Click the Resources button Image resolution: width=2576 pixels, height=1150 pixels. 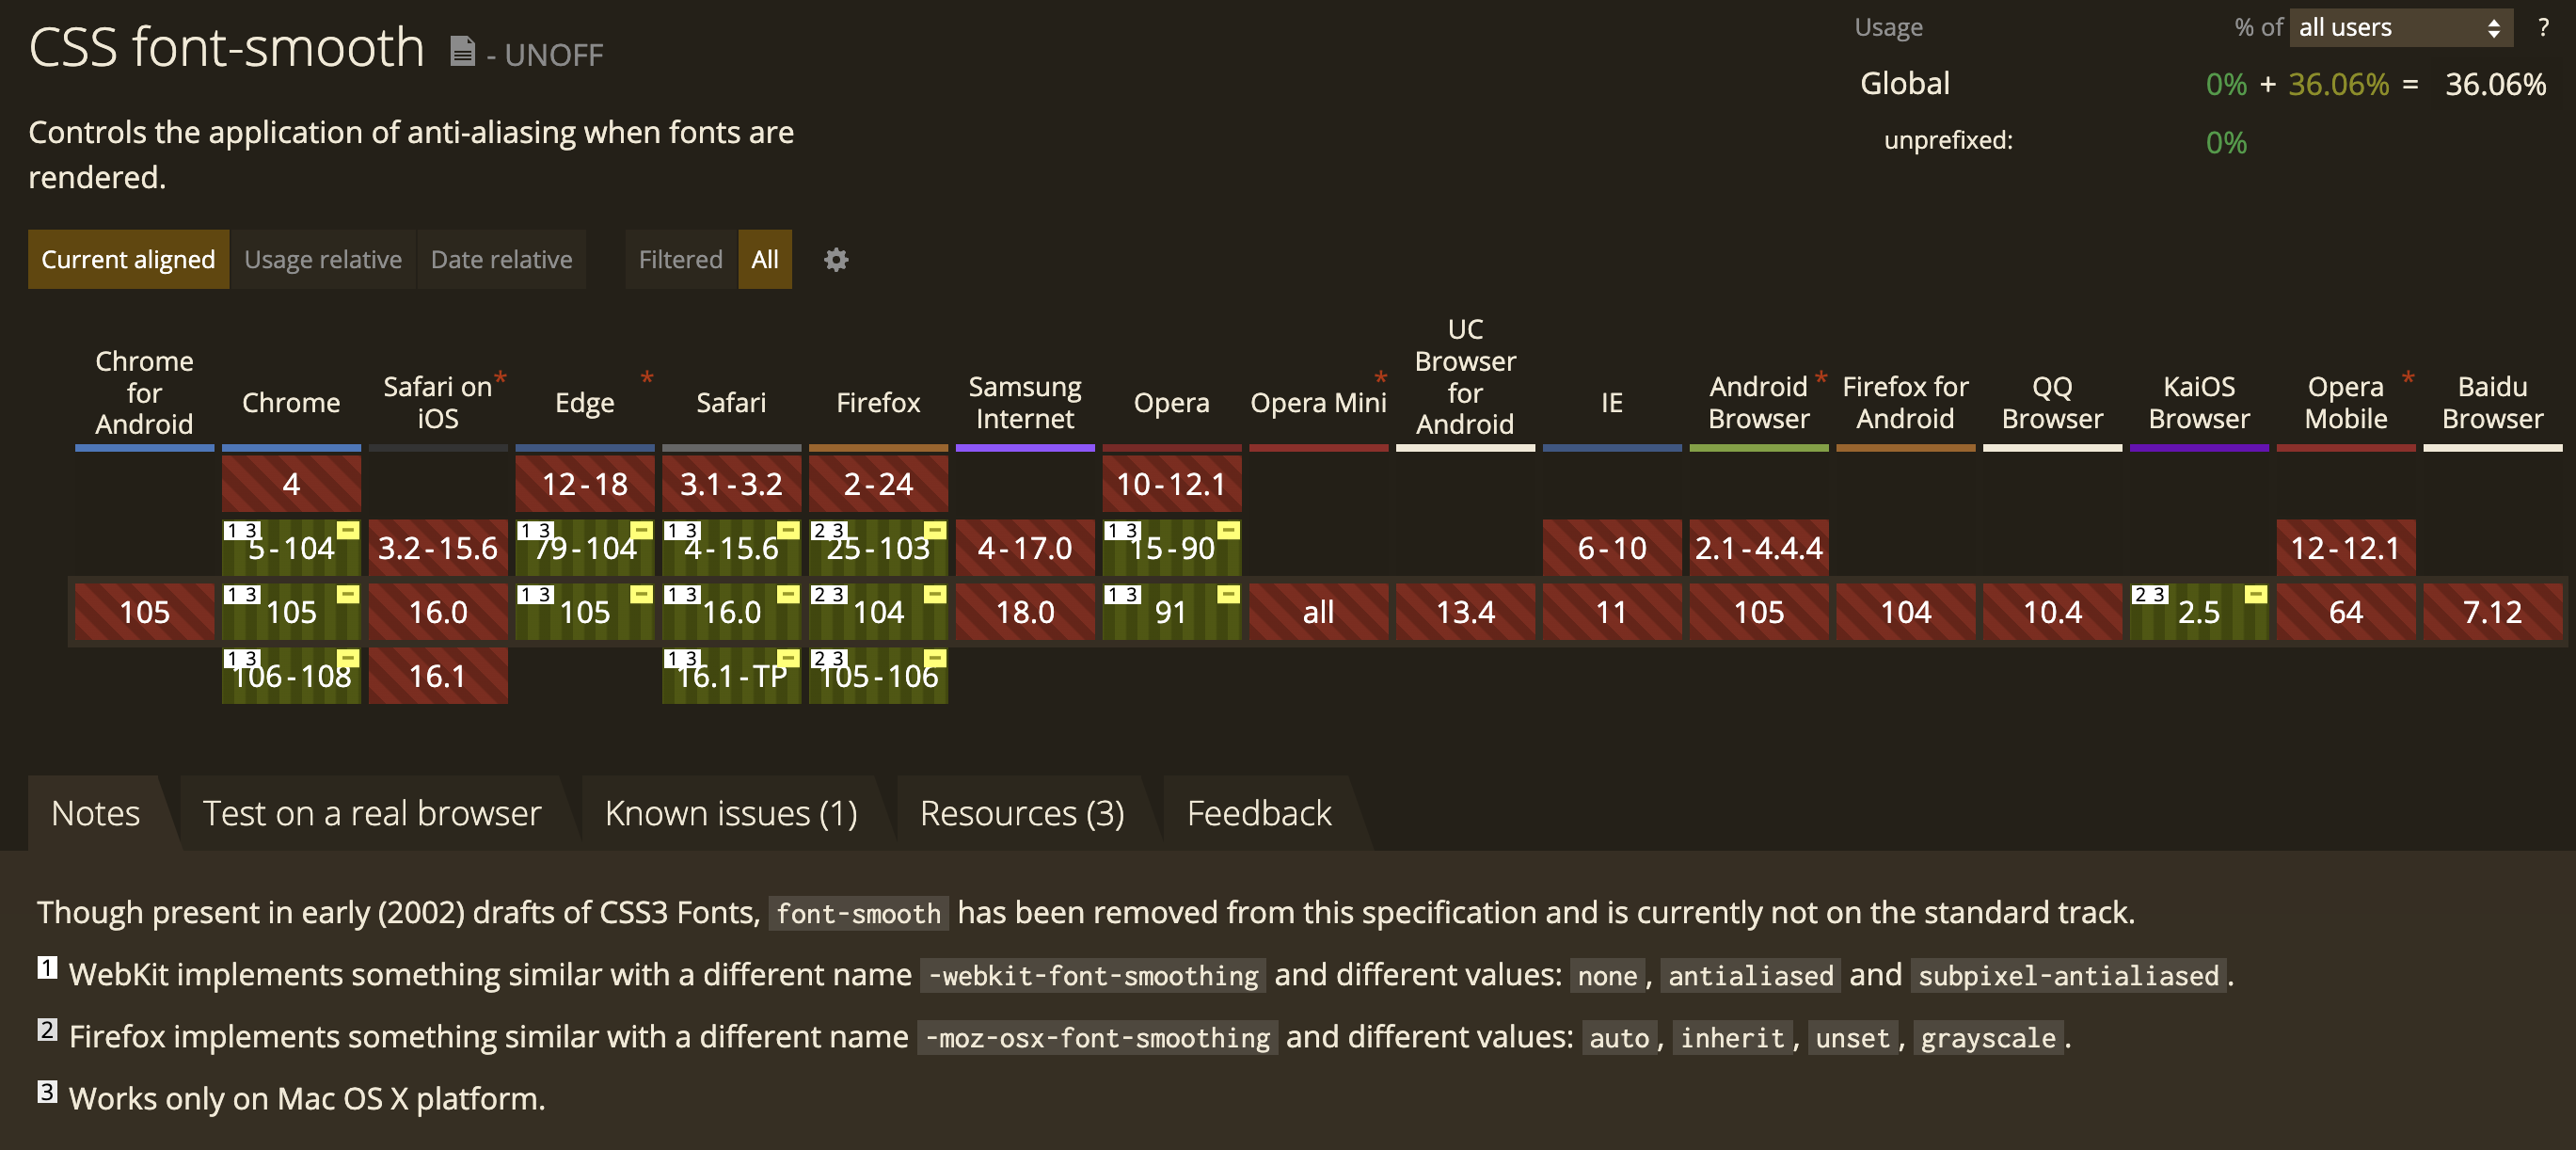(1020, 810)
